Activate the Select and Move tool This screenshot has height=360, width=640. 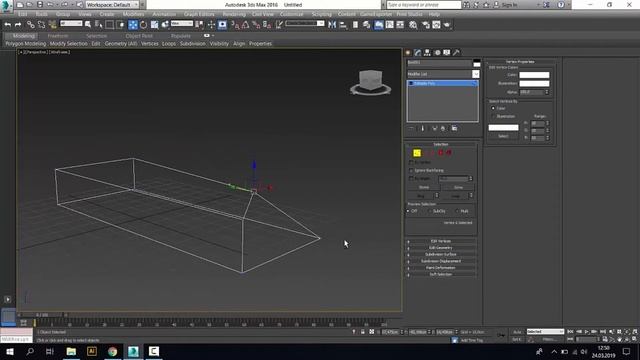[x=133, y=25]
